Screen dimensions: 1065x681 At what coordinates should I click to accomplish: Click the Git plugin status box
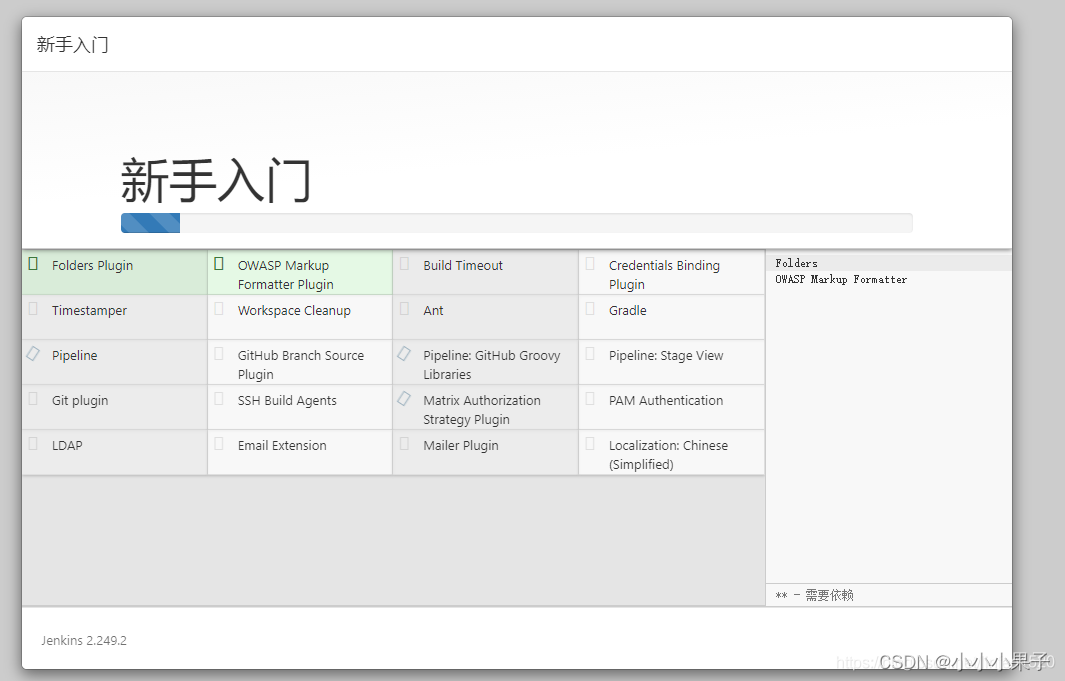tap(33, 399)
